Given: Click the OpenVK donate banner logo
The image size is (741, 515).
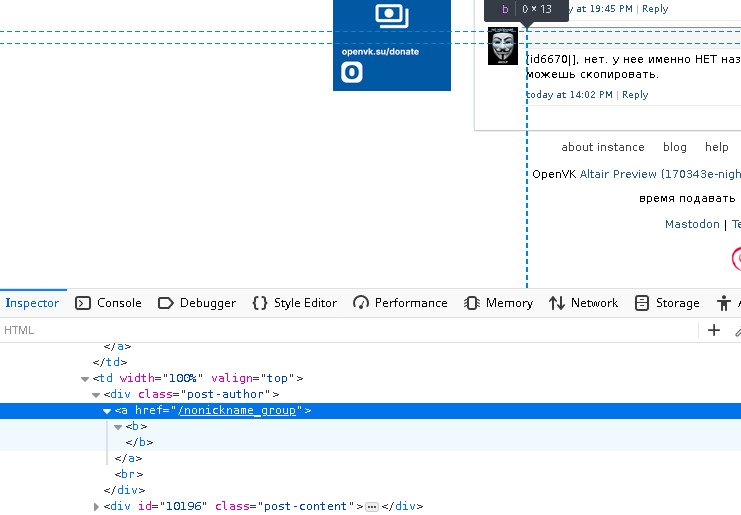Looking at the screenshot, I should [x=351, y=72].
